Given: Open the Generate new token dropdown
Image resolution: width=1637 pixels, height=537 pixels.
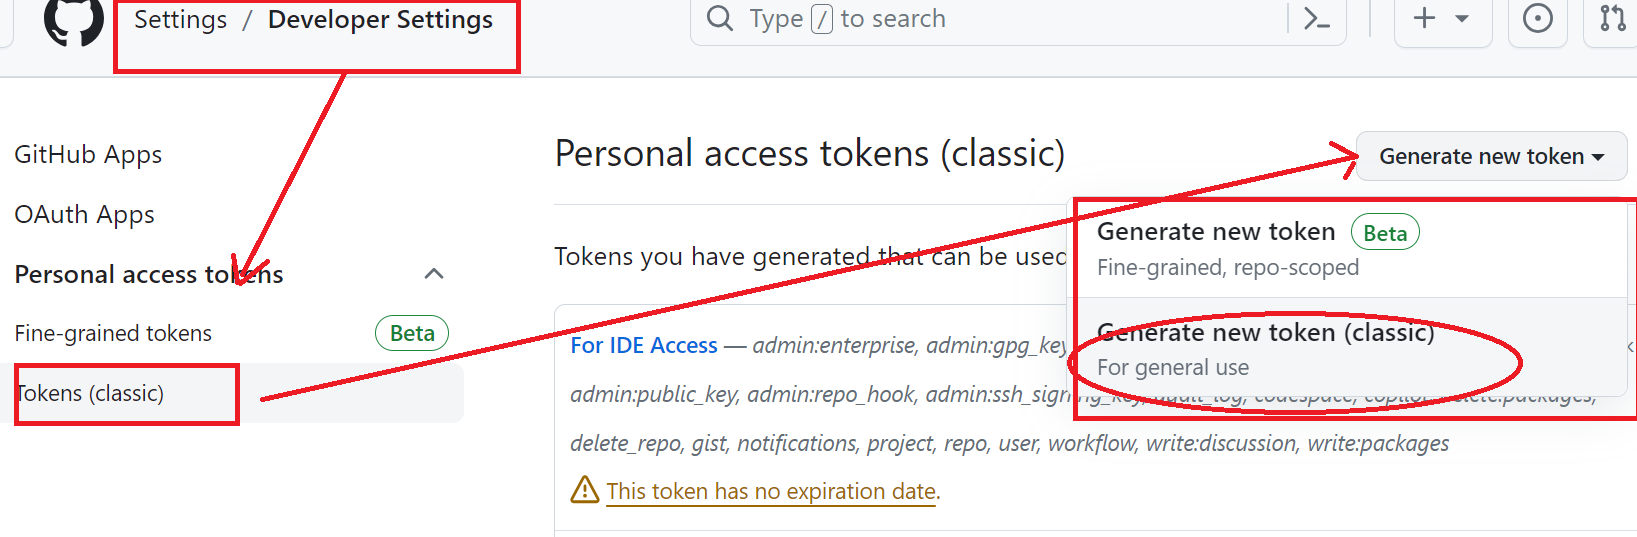Looking at the screenshot, I should point(1490,156).
